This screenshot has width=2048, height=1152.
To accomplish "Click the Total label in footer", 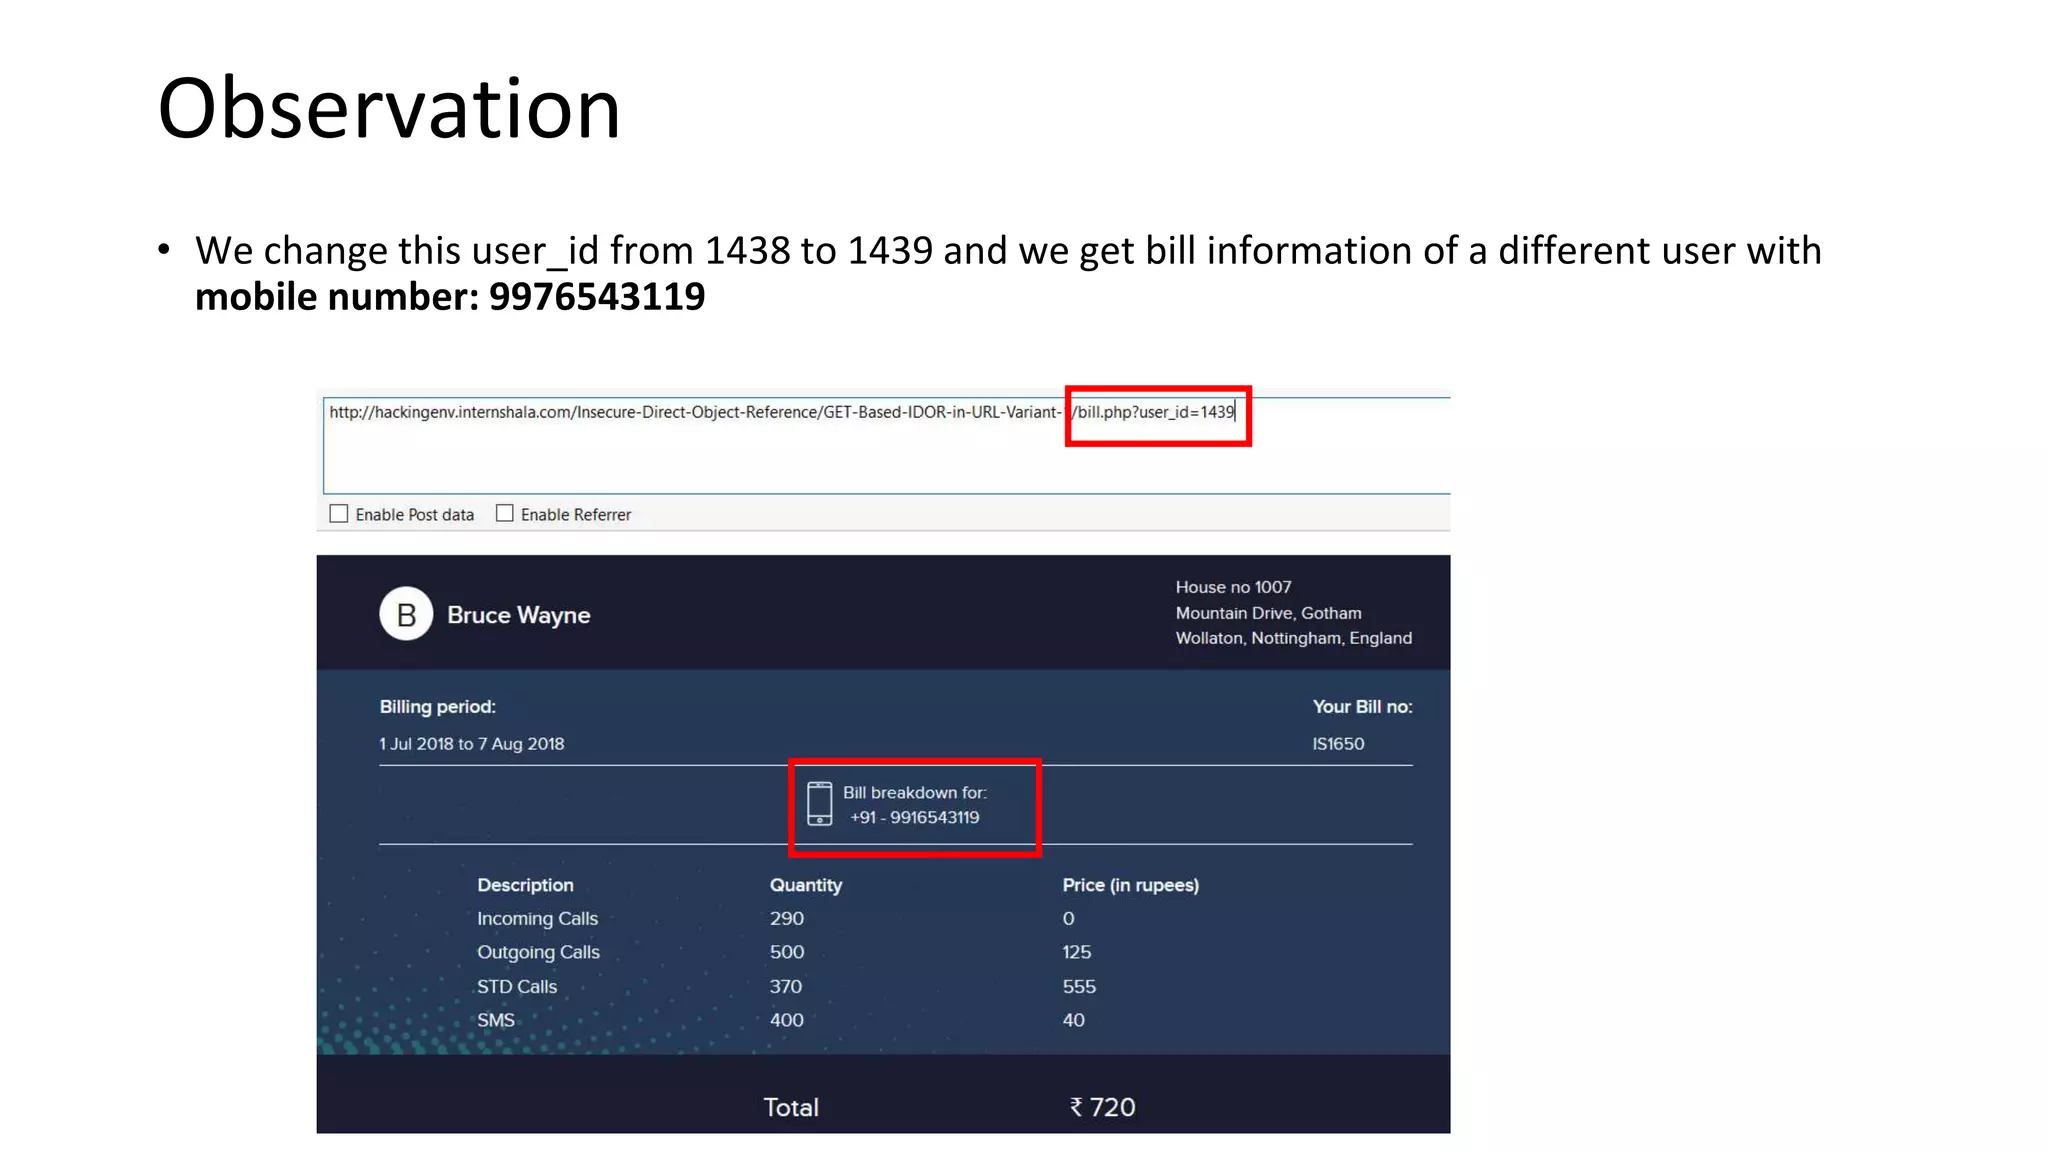I will click(791, 1108).
